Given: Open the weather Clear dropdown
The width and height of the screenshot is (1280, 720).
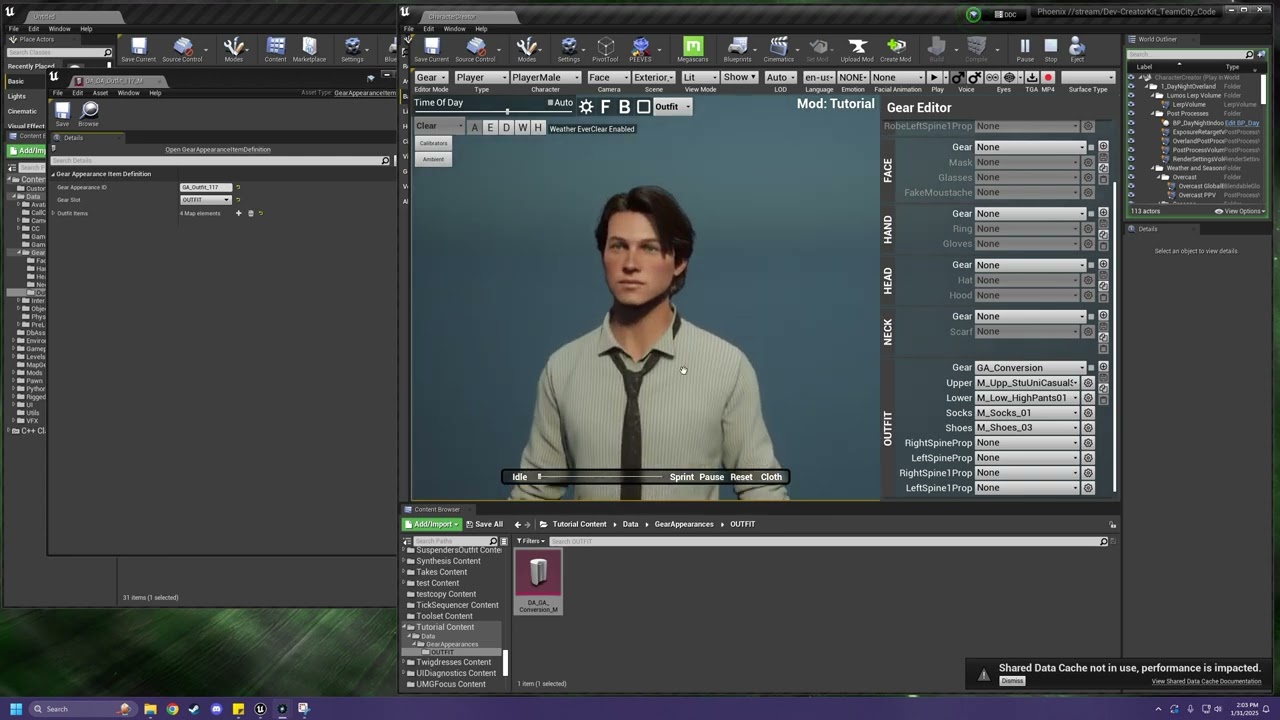Looking at the screenshot, I should pyautogui.click(x=439, y=127).
